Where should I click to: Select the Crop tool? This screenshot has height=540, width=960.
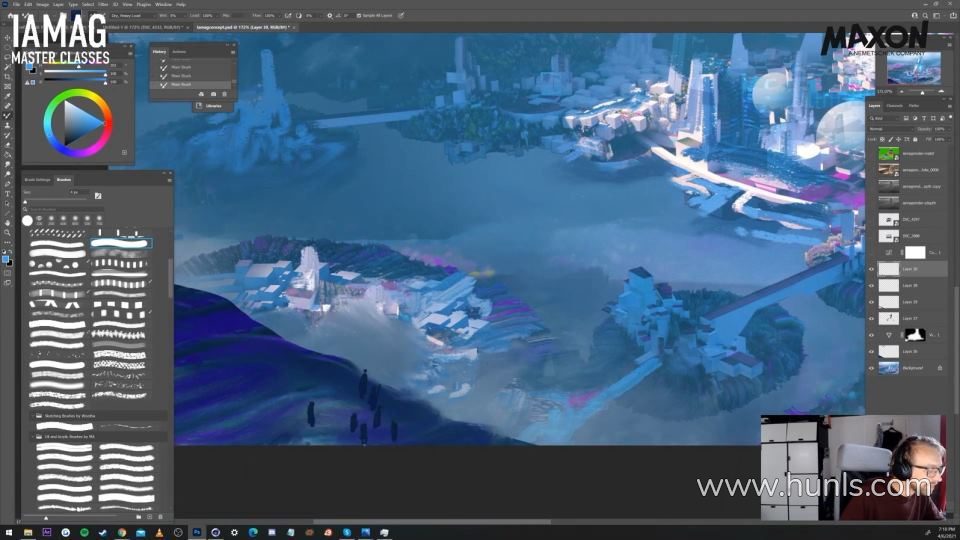[x=7, y=77]
